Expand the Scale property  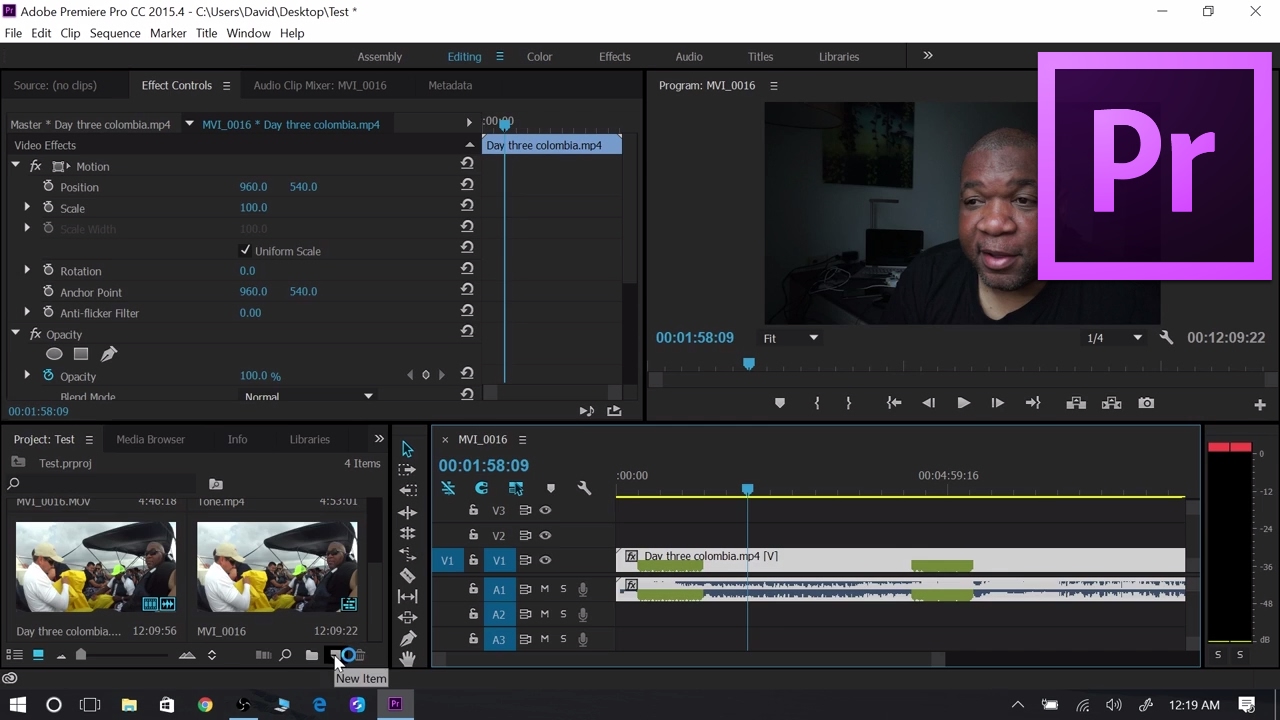click(x=27, y=208)
